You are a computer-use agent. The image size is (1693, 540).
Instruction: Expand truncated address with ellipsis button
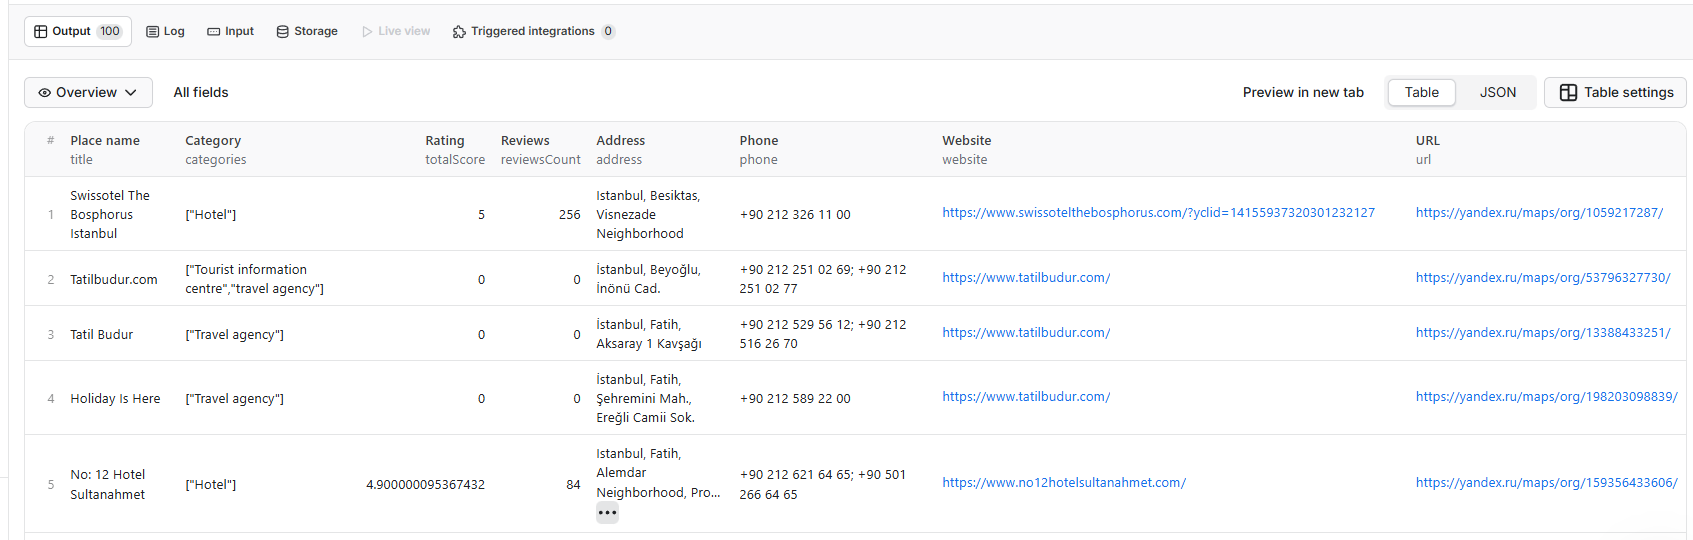(x=607, y=513)
